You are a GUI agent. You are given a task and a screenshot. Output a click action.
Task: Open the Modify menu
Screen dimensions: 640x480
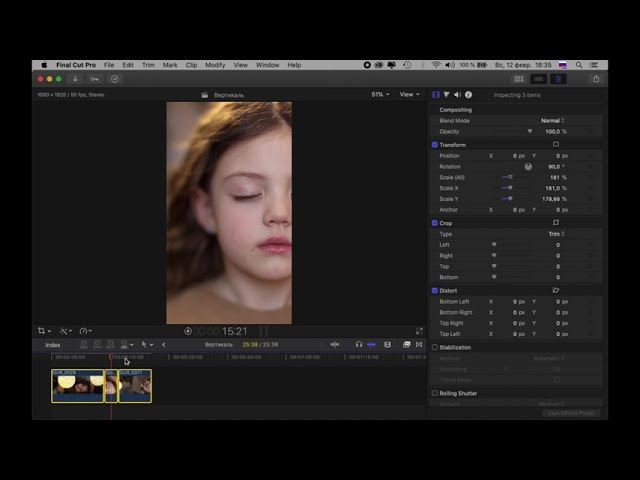click(215, 65)
